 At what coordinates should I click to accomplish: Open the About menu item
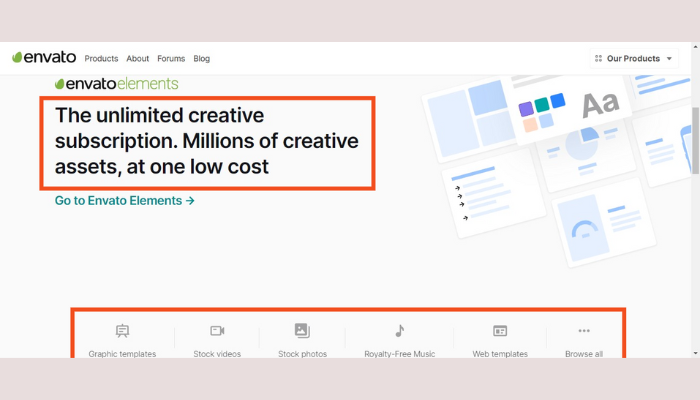point(138,58)
